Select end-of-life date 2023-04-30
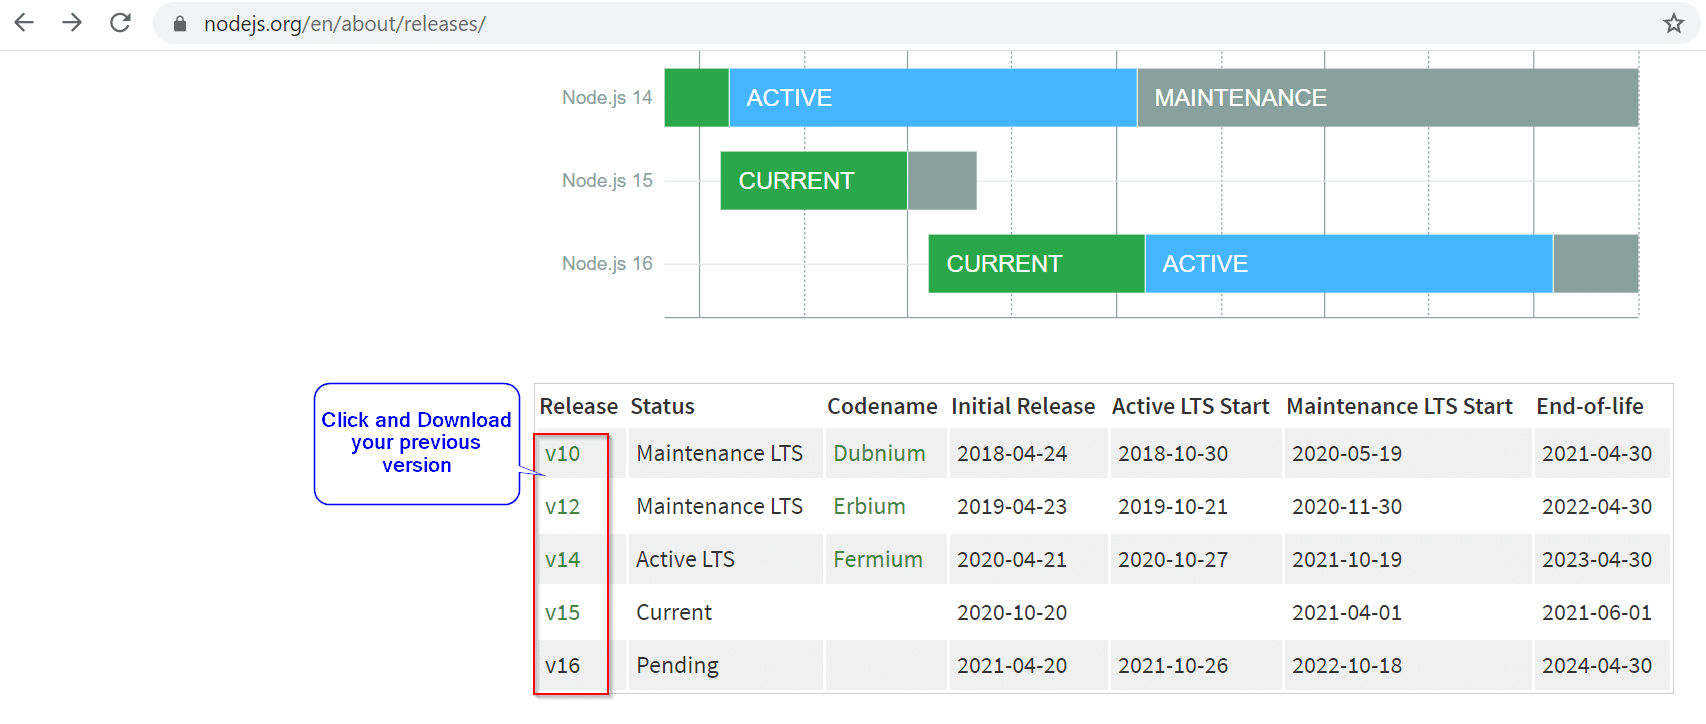1706x724 pixels. click(x=1597, y=560)
